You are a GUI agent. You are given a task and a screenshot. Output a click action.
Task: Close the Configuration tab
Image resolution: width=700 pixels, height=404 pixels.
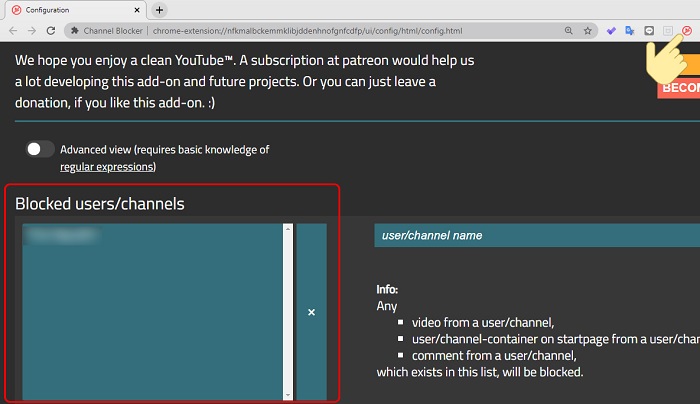(132, 10)
